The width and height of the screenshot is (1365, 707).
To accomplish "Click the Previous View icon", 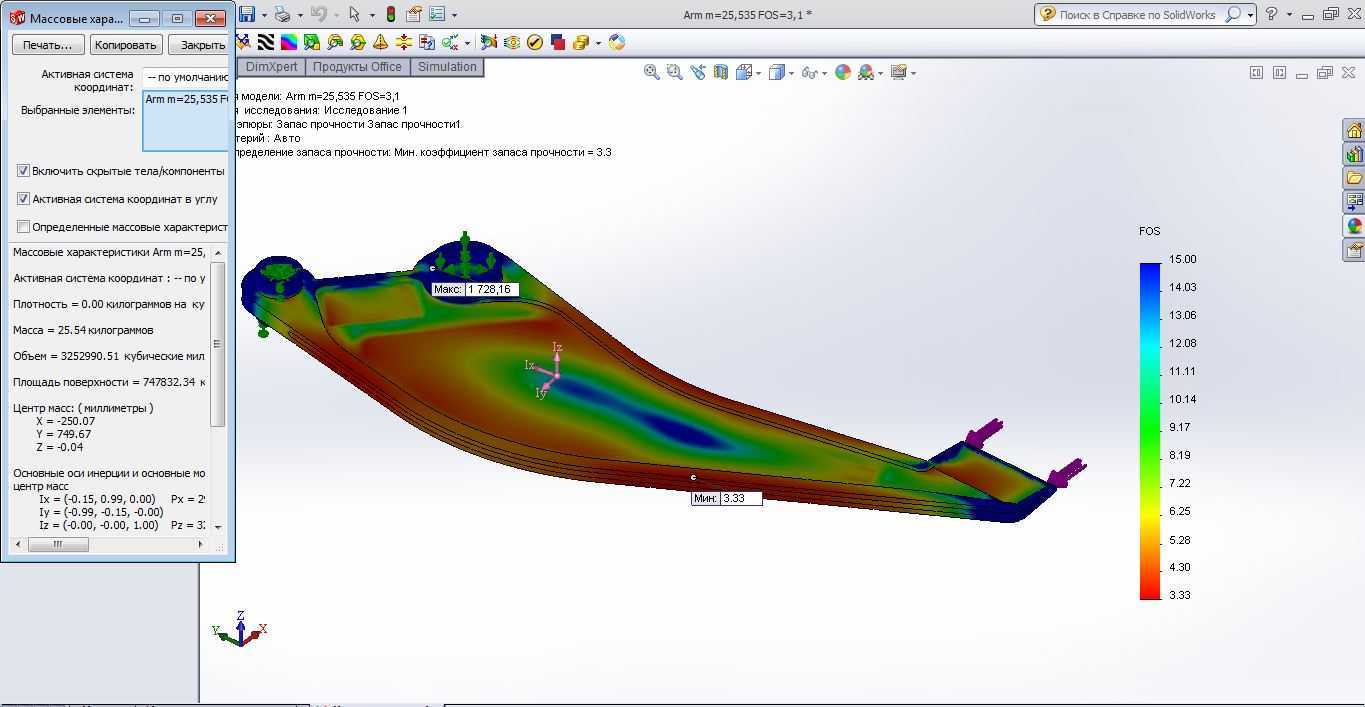I will pyautogui.click(x=698, y=72).
